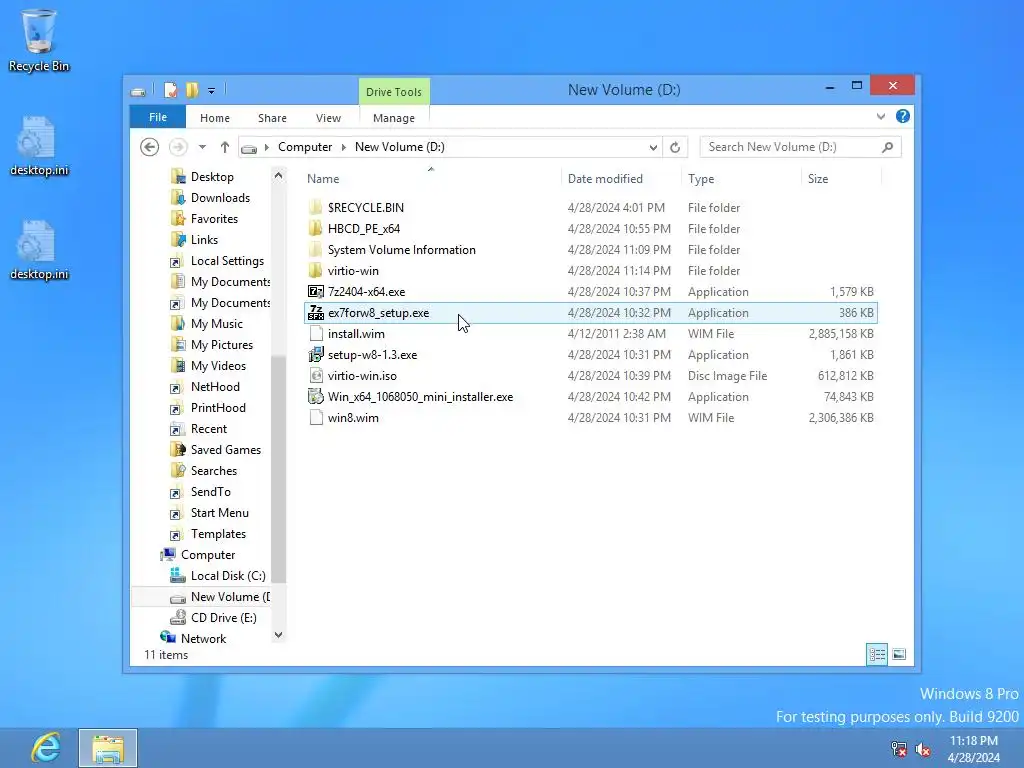Viewport: 1024px width, 768px height.
Task: Open the Recent locations dropdown arrow
Action: (202, 148)
